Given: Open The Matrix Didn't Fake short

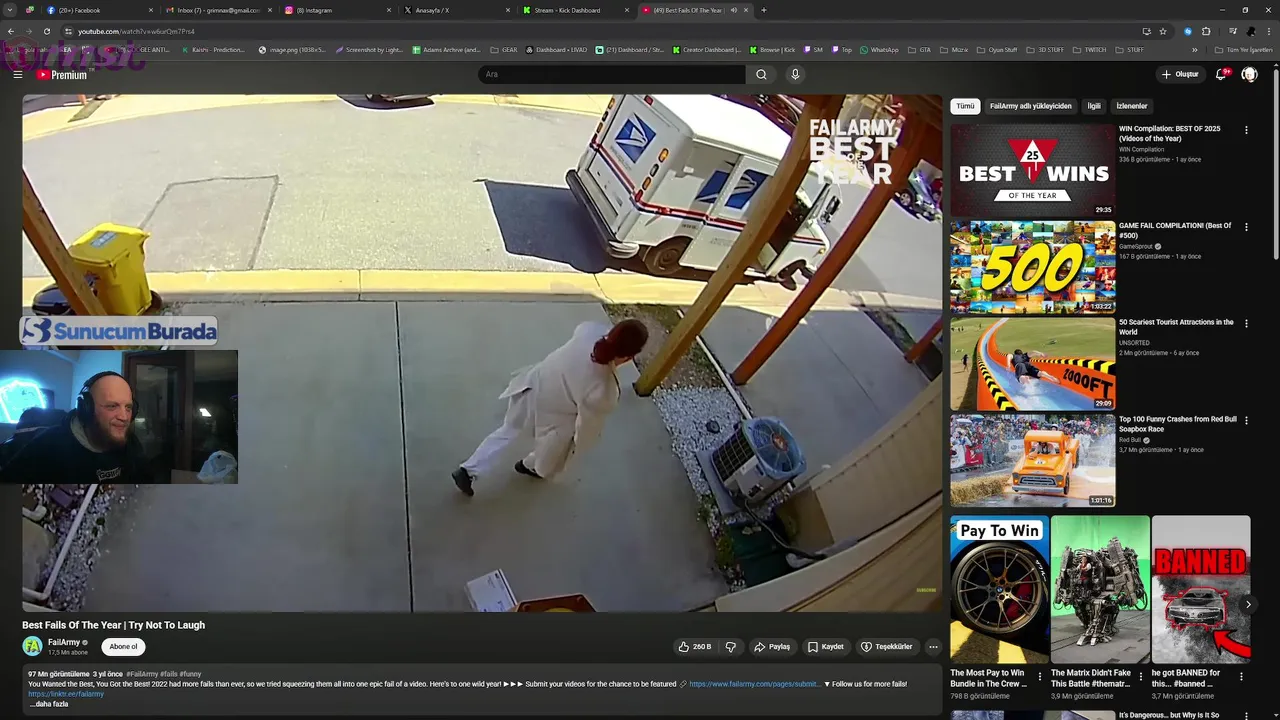Looking at the screenshot, I should point(1100,589).
